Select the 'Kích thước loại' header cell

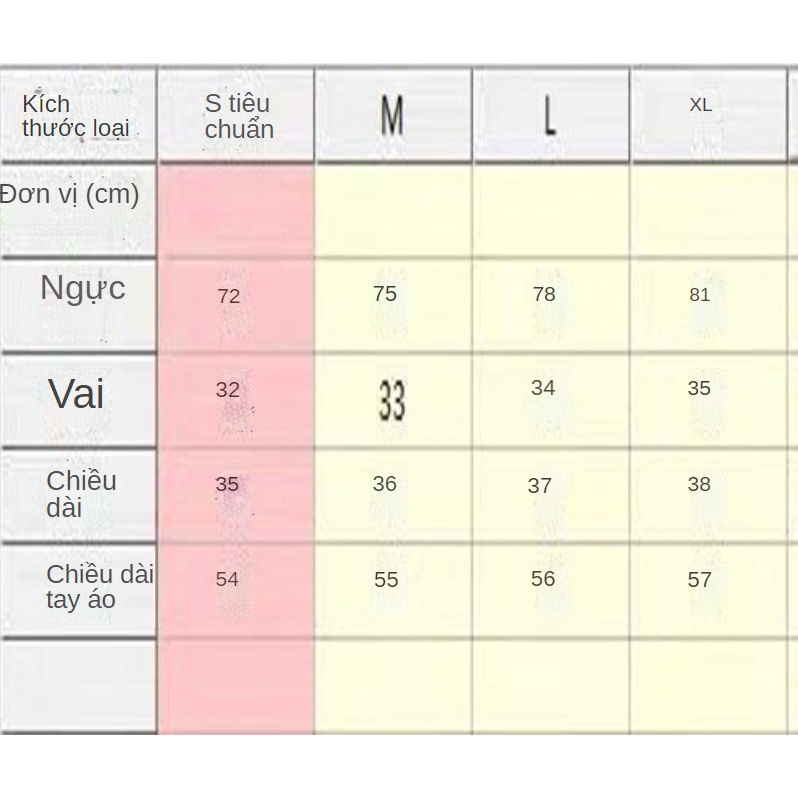click(75, 116)
